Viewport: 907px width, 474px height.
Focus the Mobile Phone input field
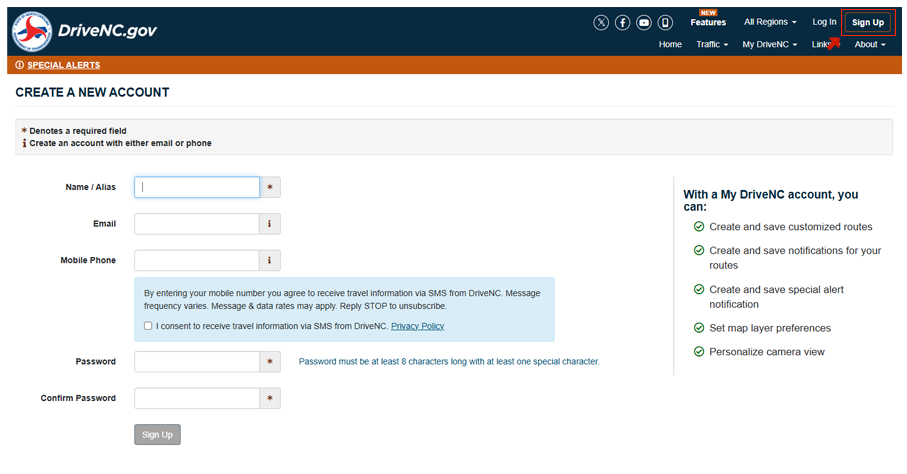pos(197,260)
